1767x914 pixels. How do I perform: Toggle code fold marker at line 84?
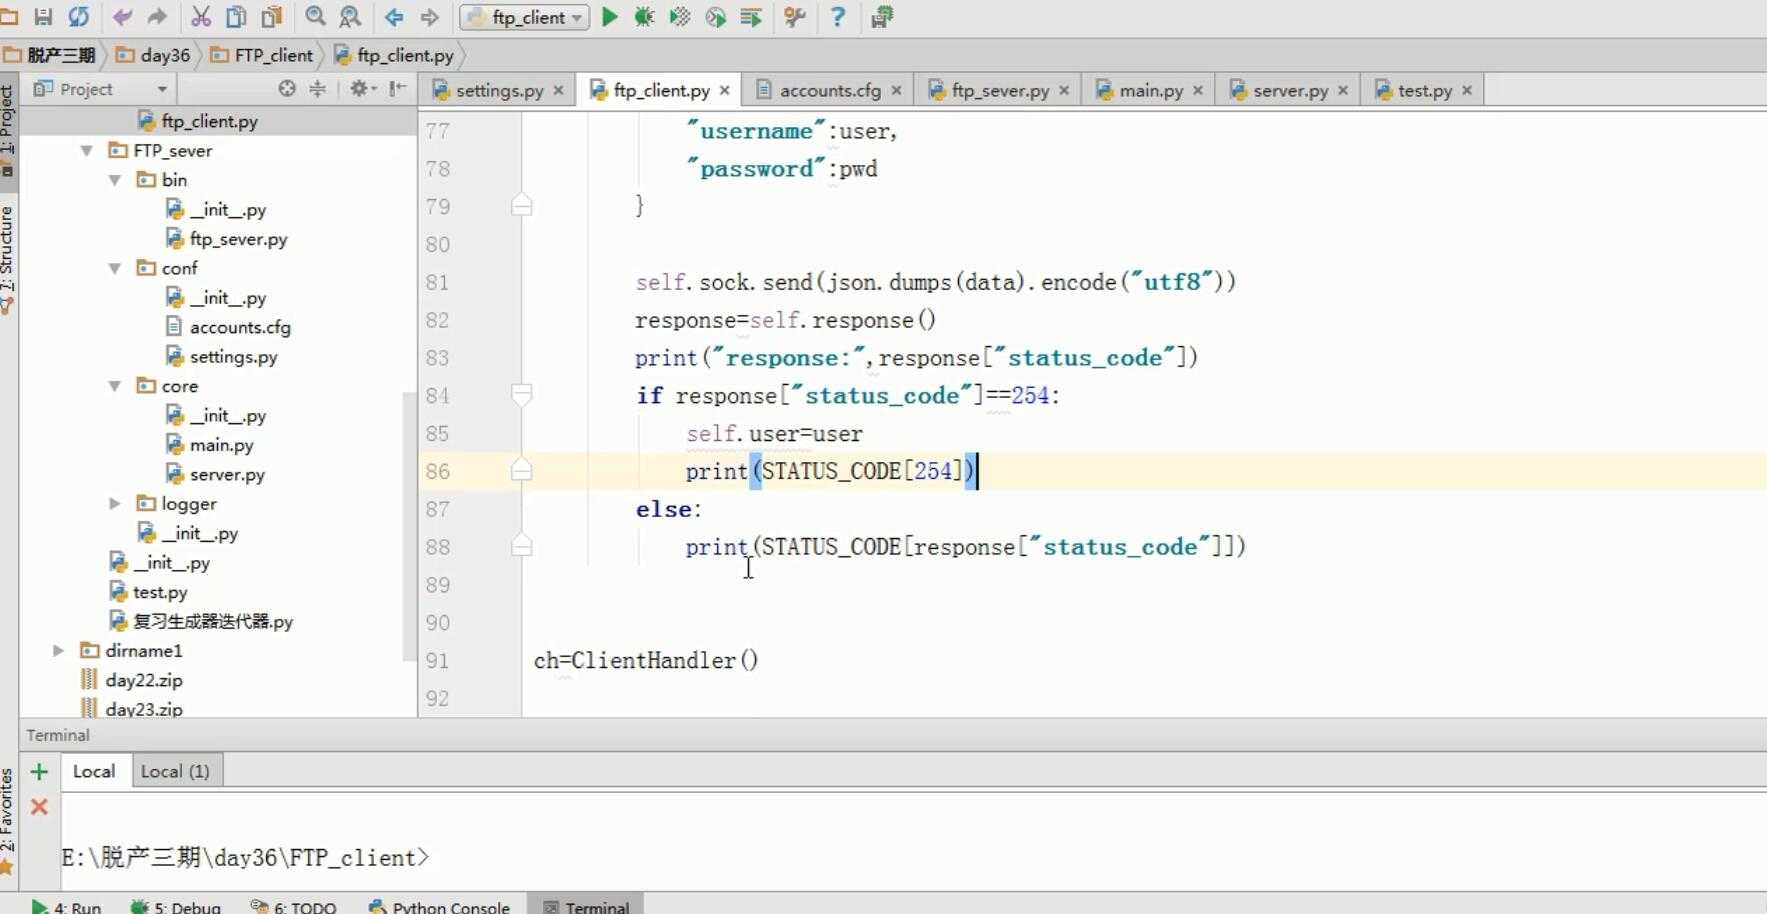click(x=521, y=395)
